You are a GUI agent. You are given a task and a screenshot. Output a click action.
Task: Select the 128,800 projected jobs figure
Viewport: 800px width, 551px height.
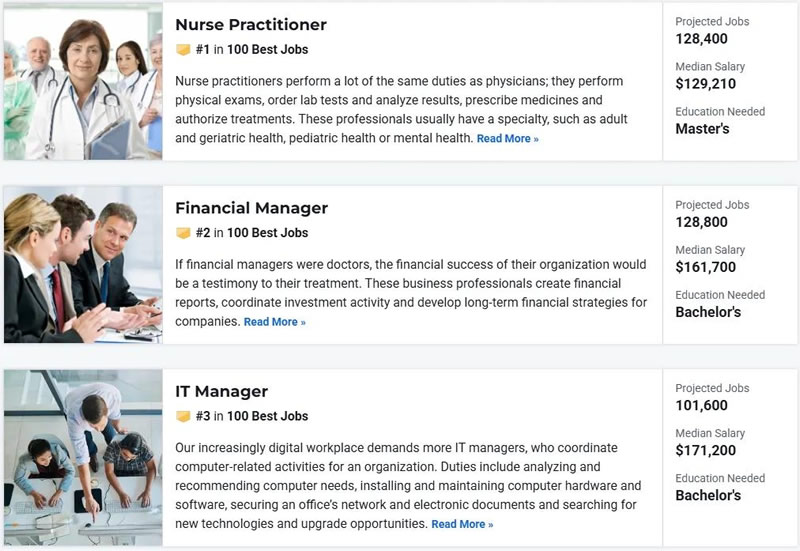(x=701, y=222)
